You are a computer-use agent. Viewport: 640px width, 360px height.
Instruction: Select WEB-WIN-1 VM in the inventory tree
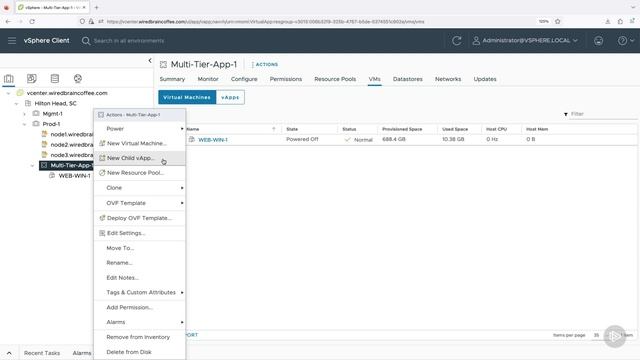(74, 176)
